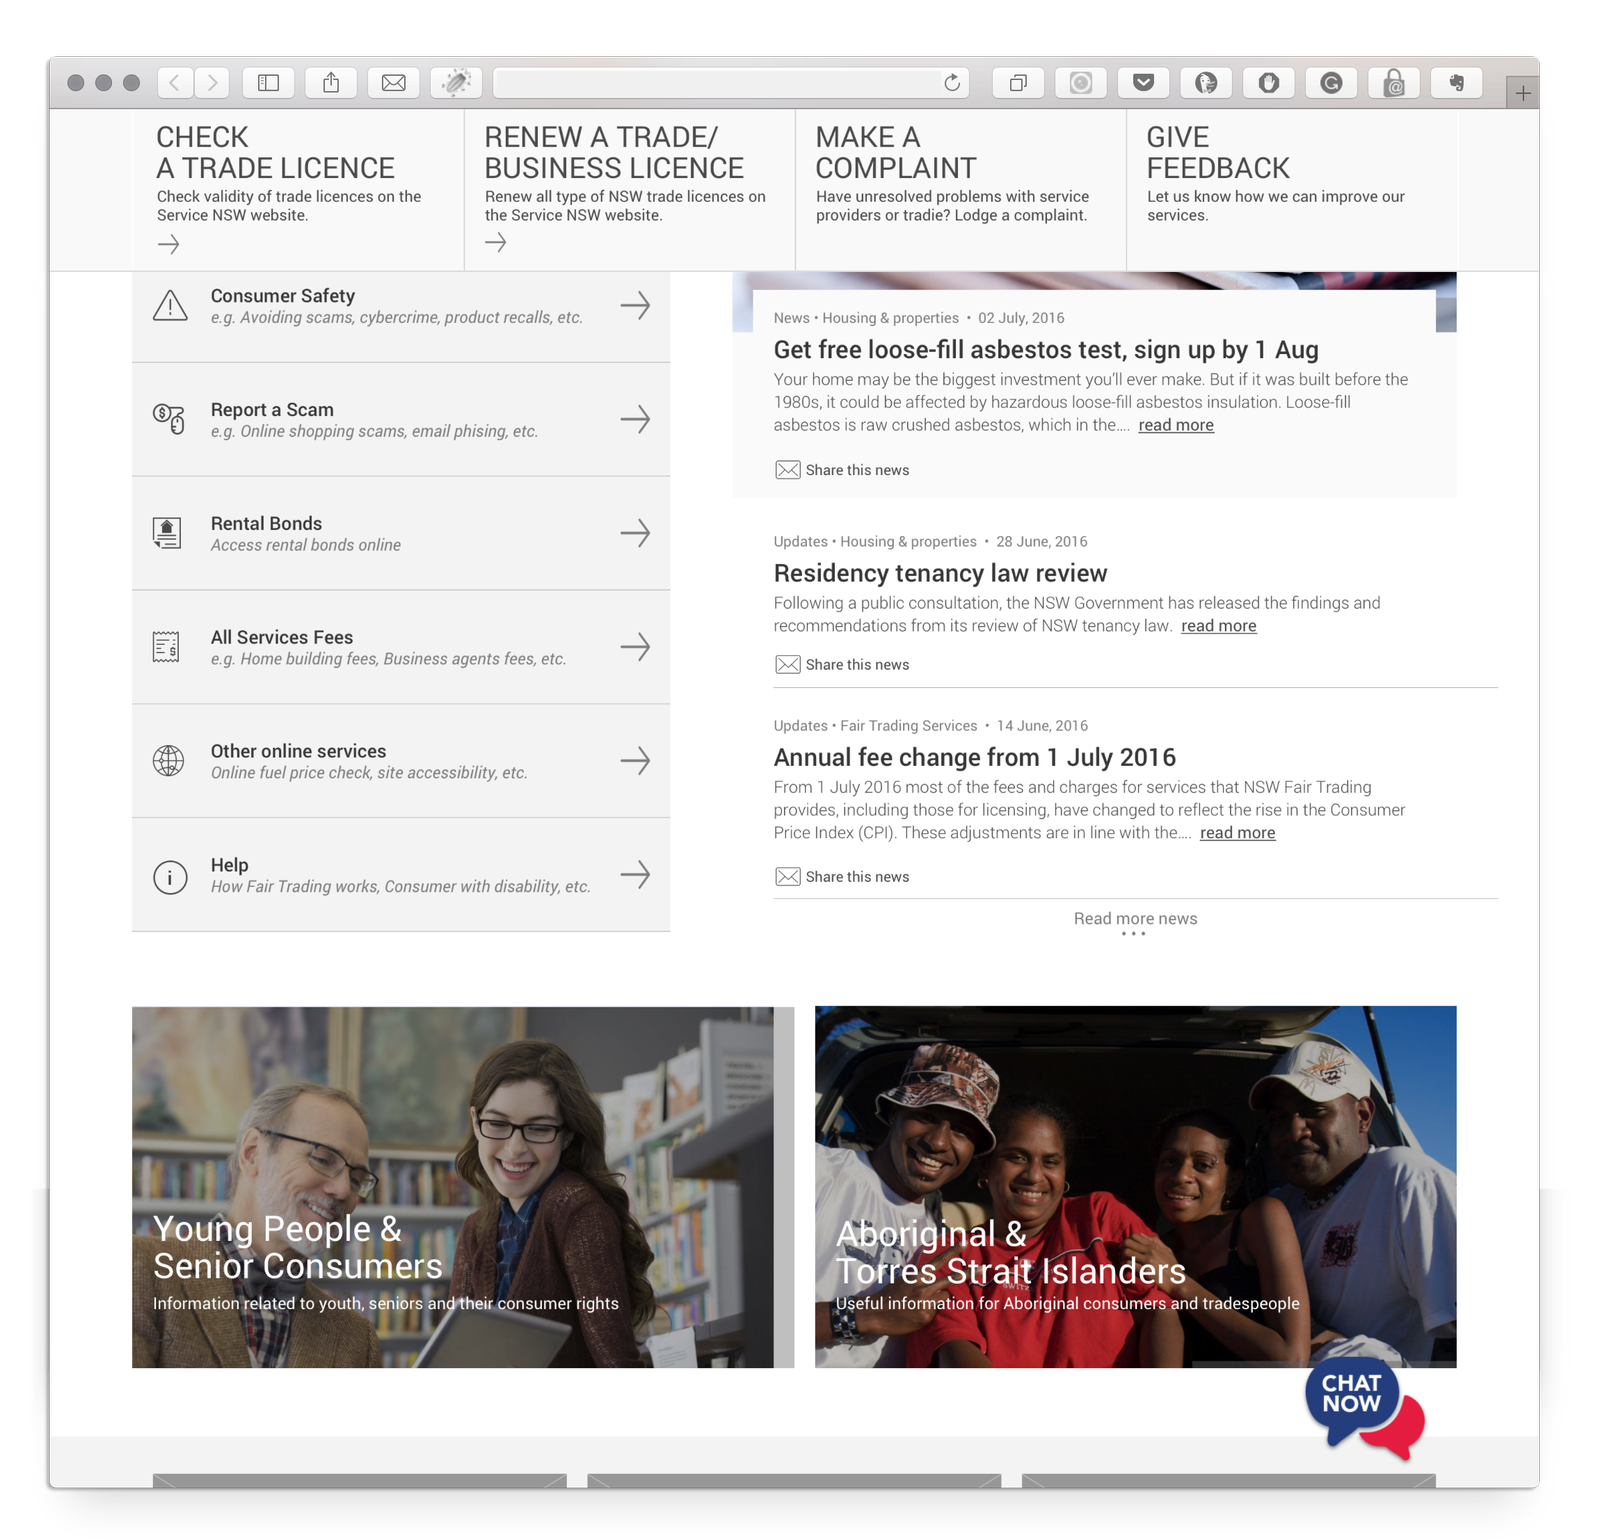Open Young People & Senior Consumers image card
This screenshot has width=1600, height=1540.
click(463, 1187)
